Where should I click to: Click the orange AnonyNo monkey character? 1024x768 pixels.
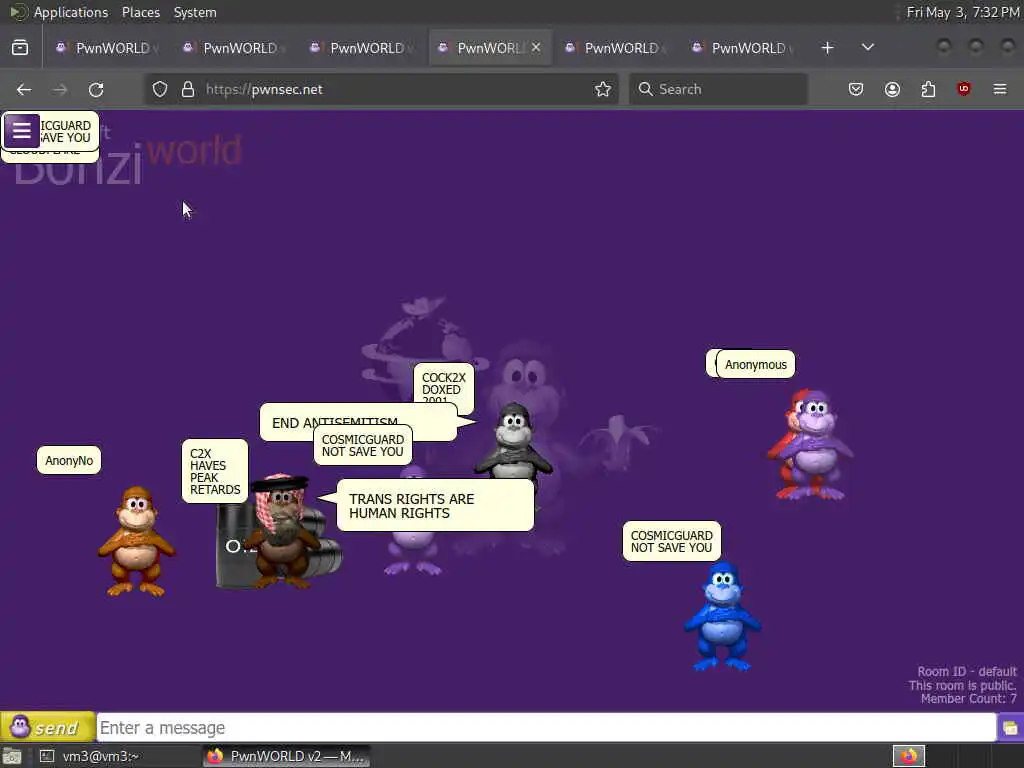(136, 541)
